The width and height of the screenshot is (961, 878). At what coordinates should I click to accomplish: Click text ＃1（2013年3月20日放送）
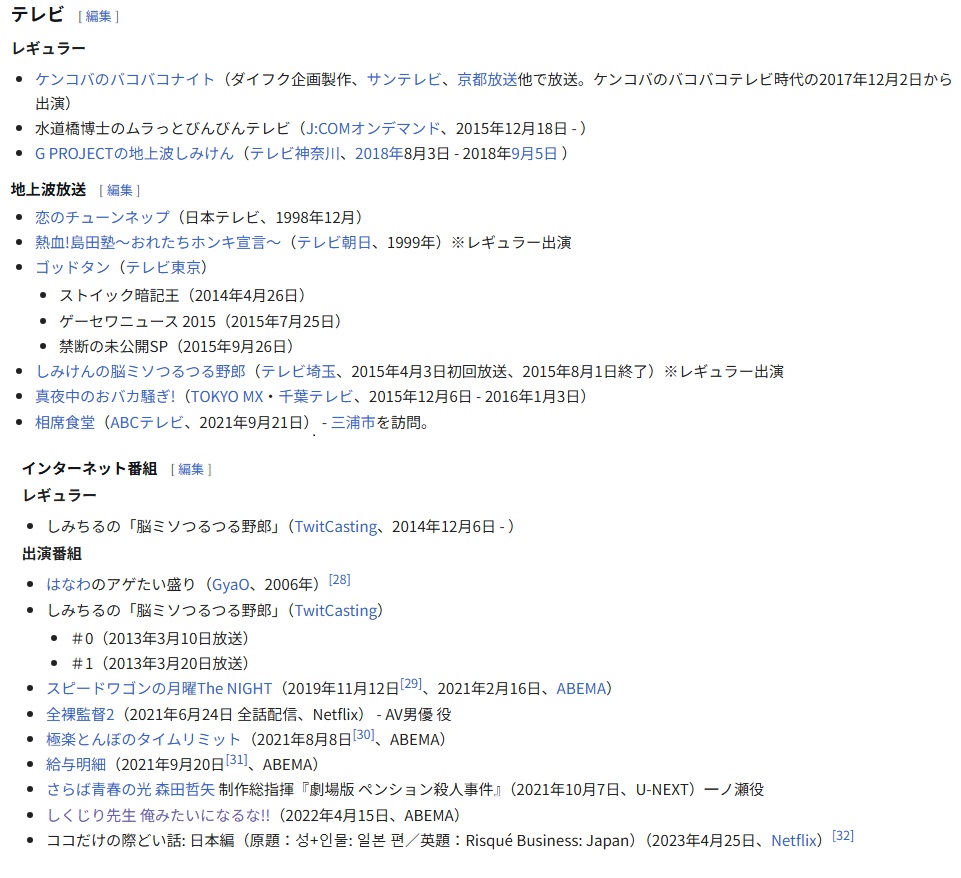(160, 664)
